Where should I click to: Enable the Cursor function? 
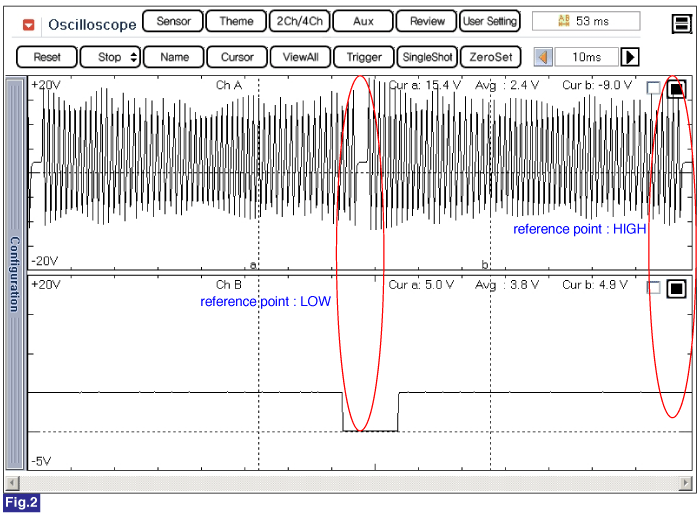(x=237, y=57)
